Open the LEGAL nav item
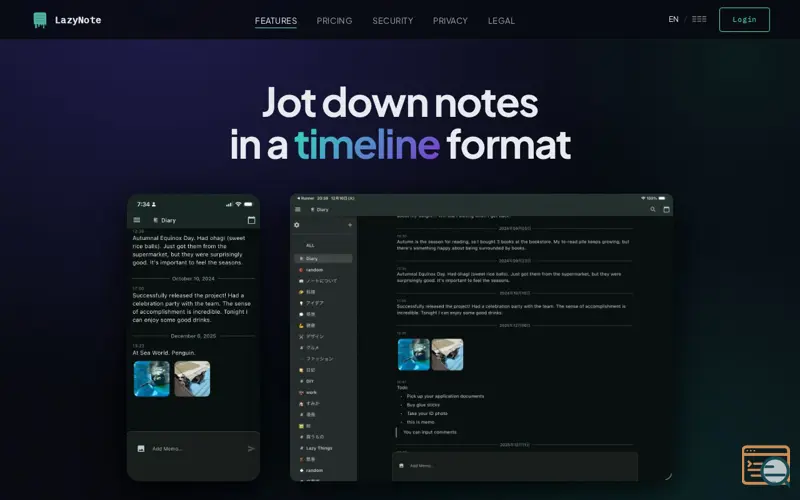800x500 pixels. tap(501, 21)
